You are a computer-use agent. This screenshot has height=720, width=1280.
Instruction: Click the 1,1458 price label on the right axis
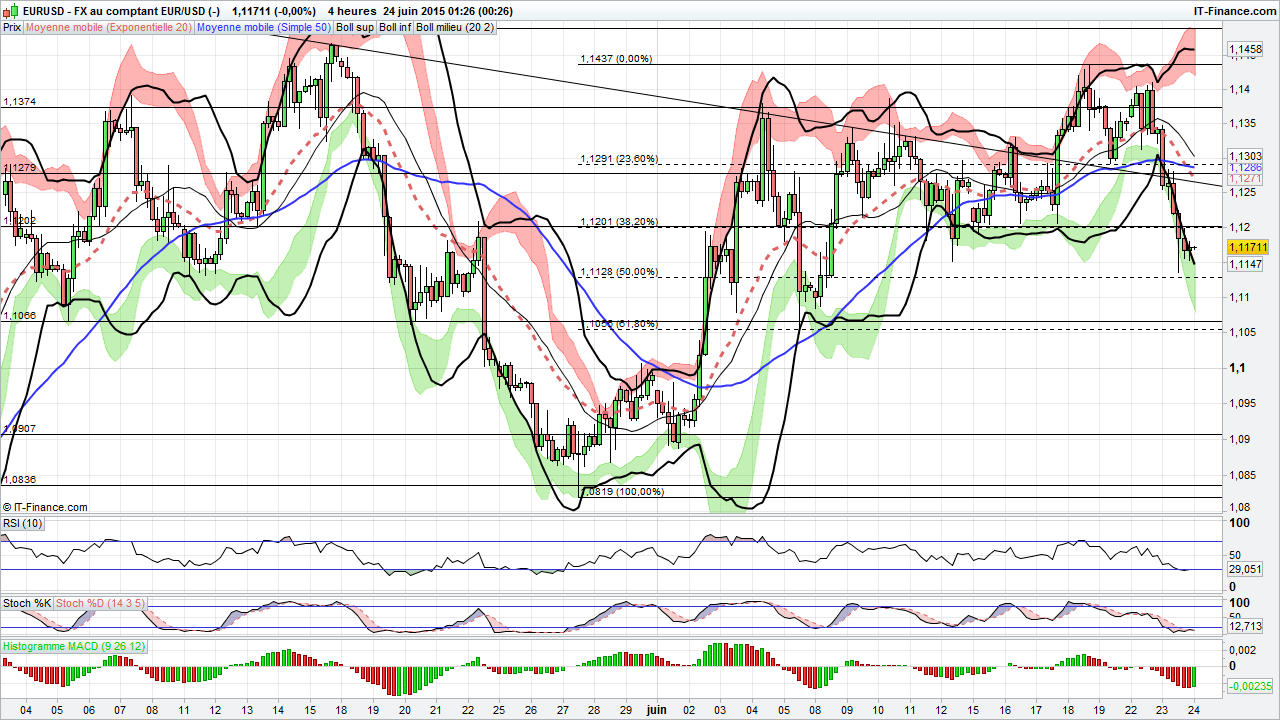click(x=1243, y=48)
